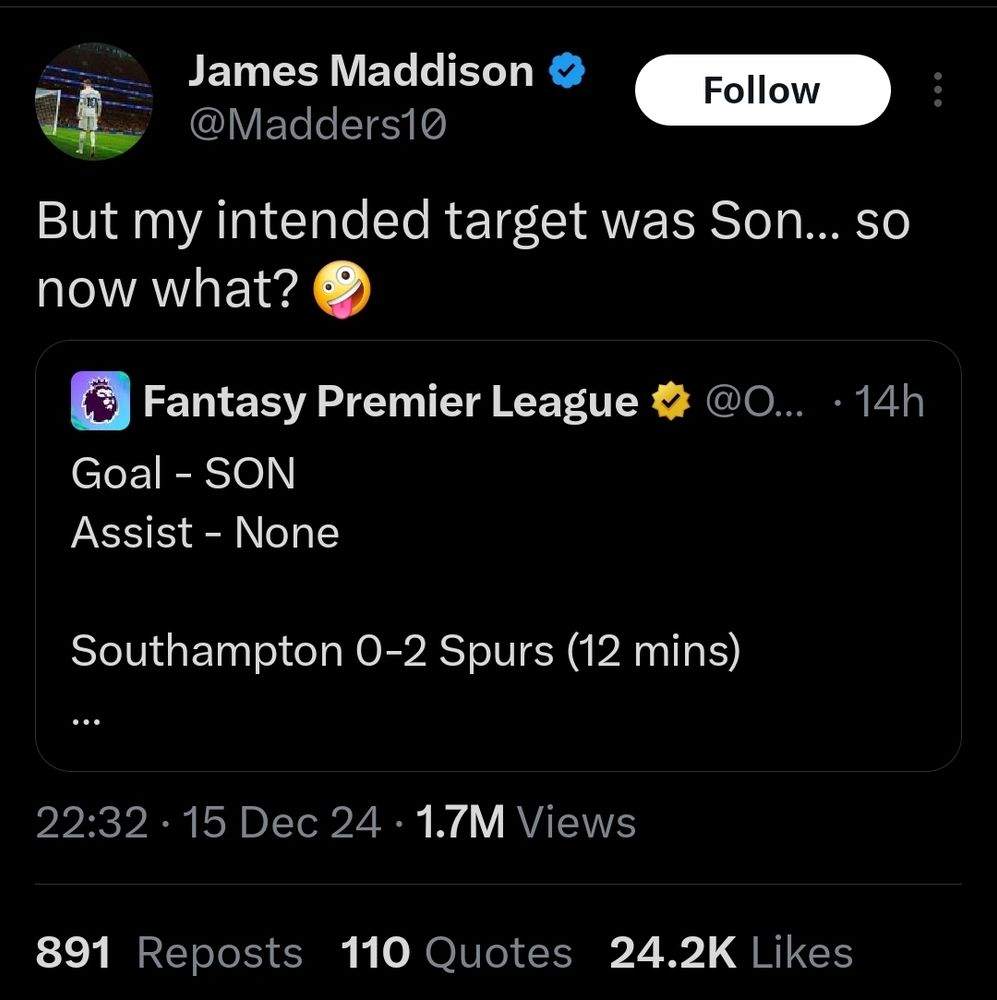Click the zany face emoji in tweet
This screenshot has width=997, height=1000.
click(342, 290)
